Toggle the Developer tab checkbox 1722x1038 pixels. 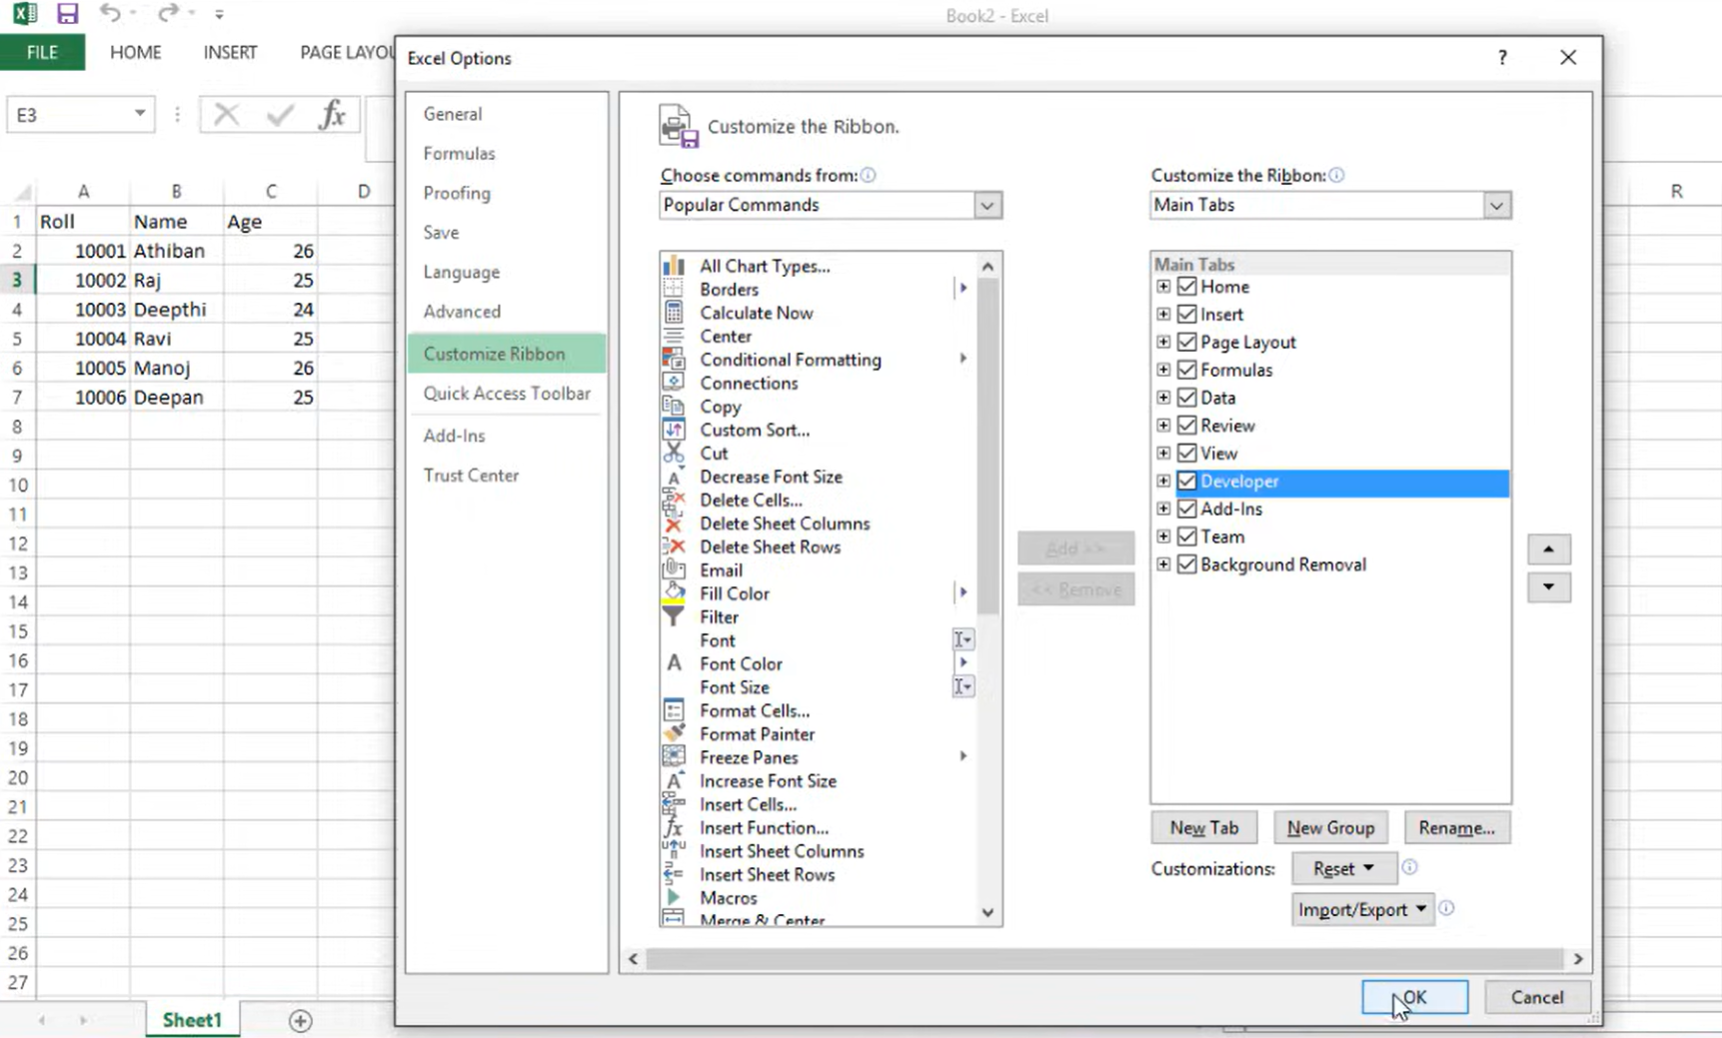pyautogui.click(x=1187, y=481)
